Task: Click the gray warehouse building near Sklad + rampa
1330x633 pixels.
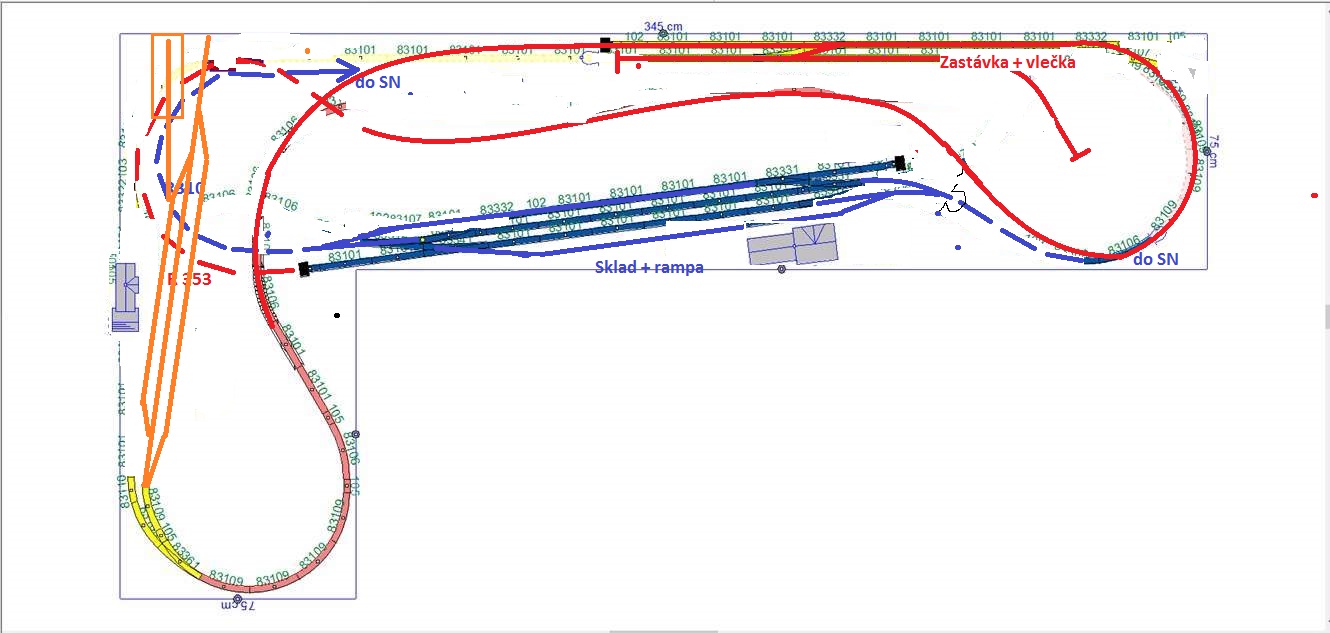Action: [x=793, y=245]
